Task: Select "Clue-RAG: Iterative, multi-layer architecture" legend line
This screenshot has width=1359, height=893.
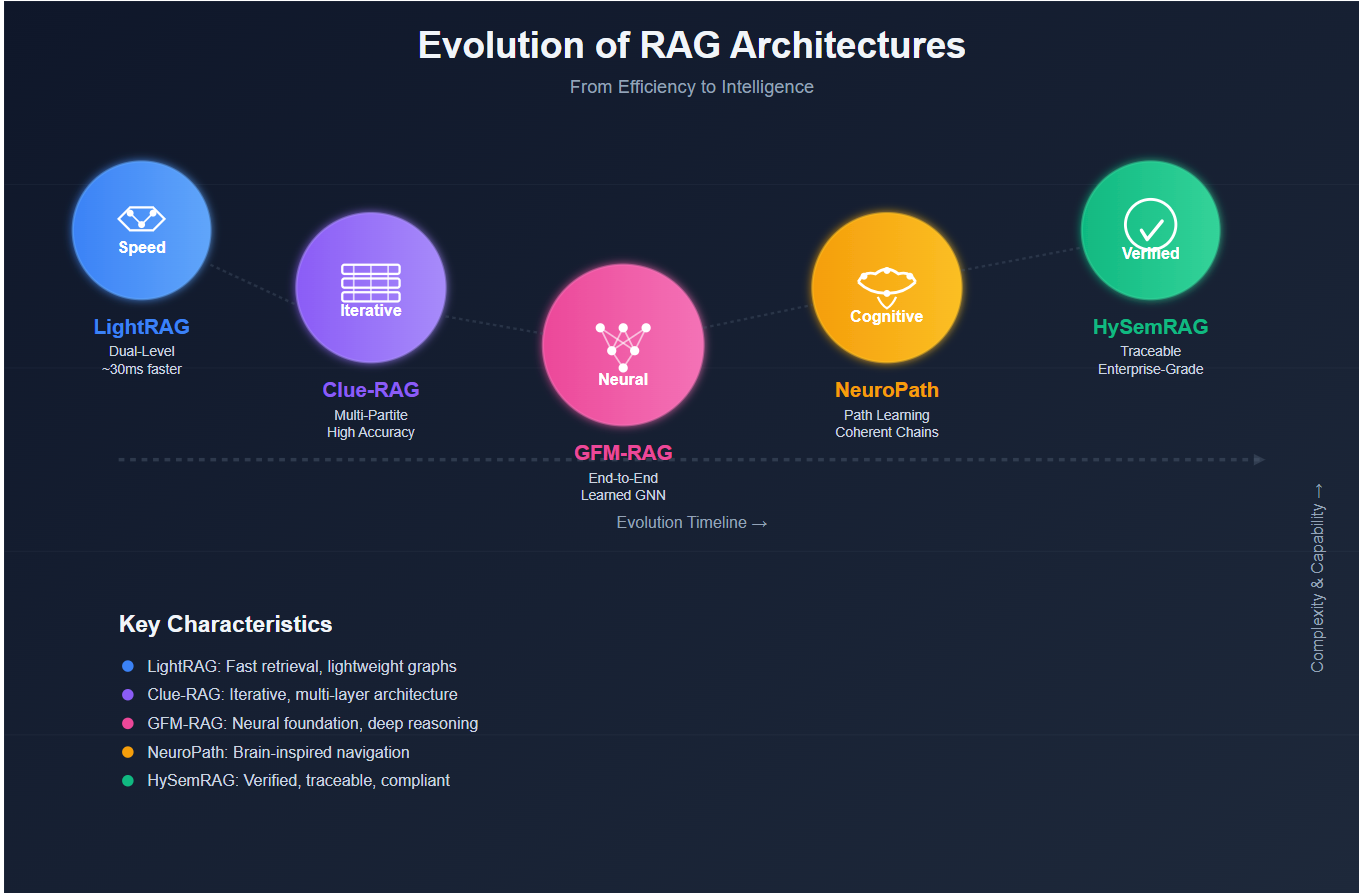Action: click(x=302, y=695)
